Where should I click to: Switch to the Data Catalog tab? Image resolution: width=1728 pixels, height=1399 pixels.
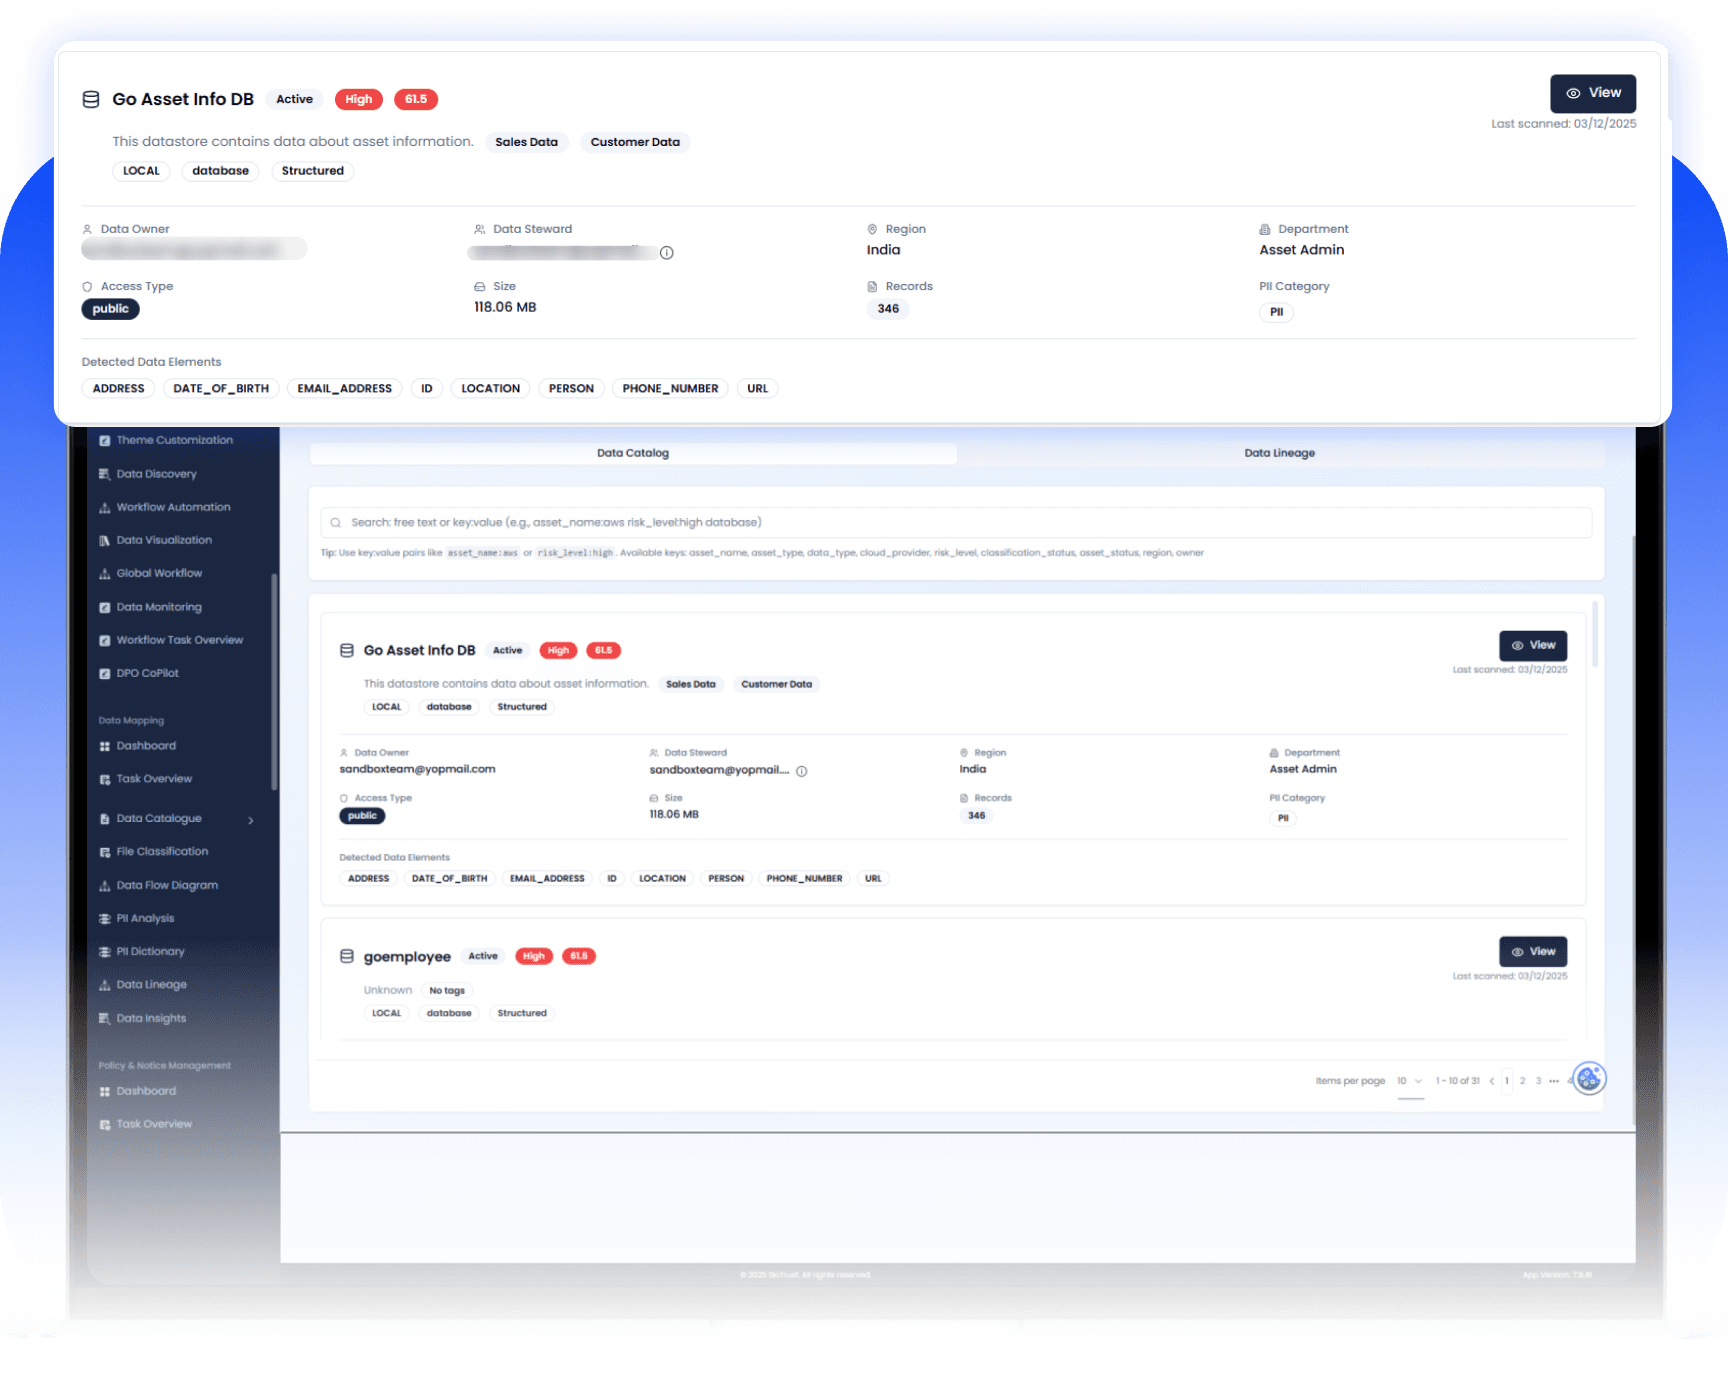coord(633,453)
